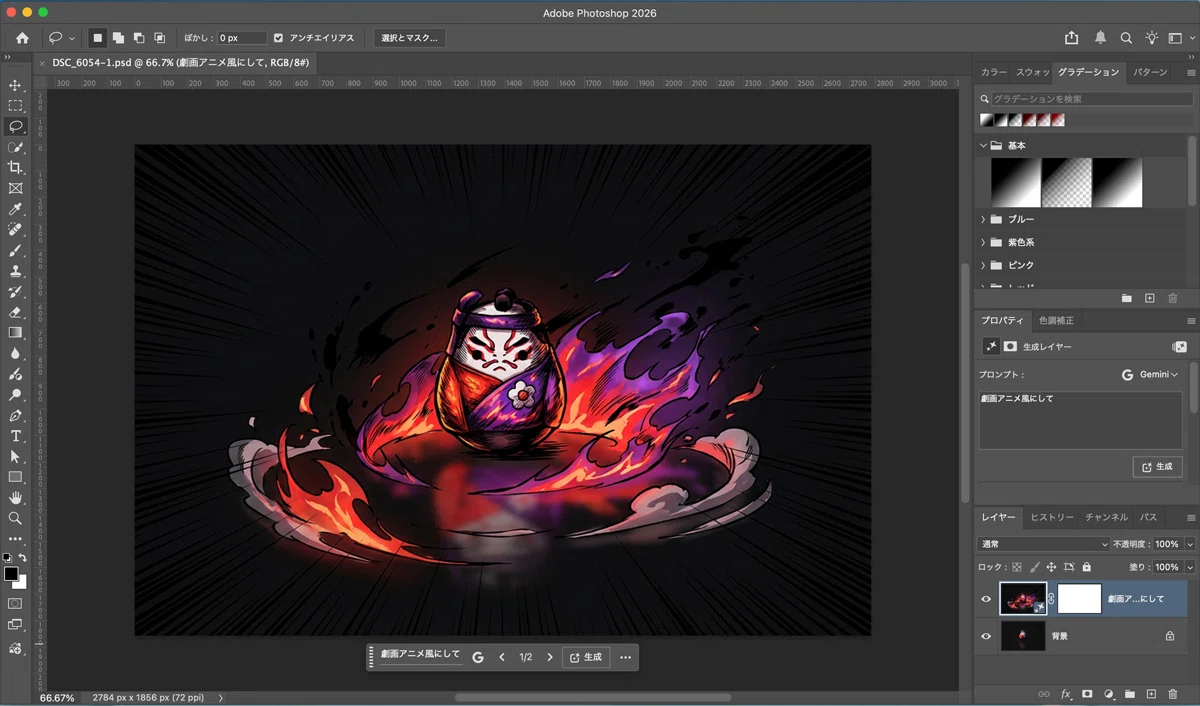Screen dimensions: 1200x706
Task: Go to the Home screen icon
Action: pos(22,38)
